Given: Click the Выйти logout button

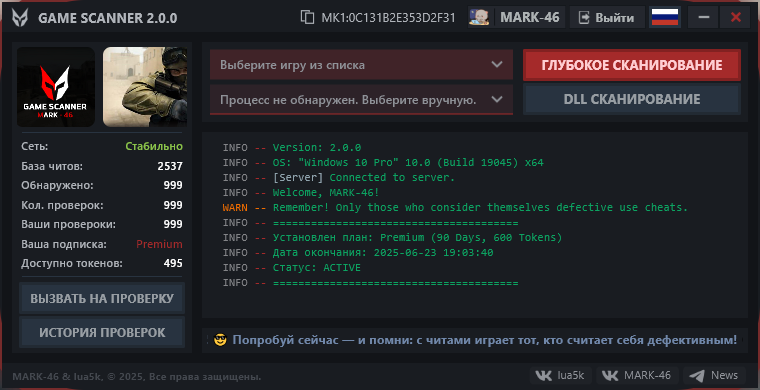Looking at the screenshot, I should pyautogui.click(x=607, y=18).
